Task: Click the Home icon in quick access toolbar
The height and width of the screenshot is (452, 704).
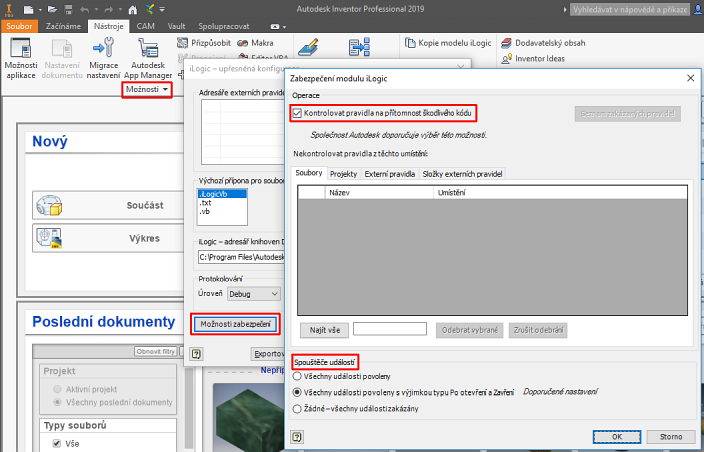Action: click(x=132, y=9)
